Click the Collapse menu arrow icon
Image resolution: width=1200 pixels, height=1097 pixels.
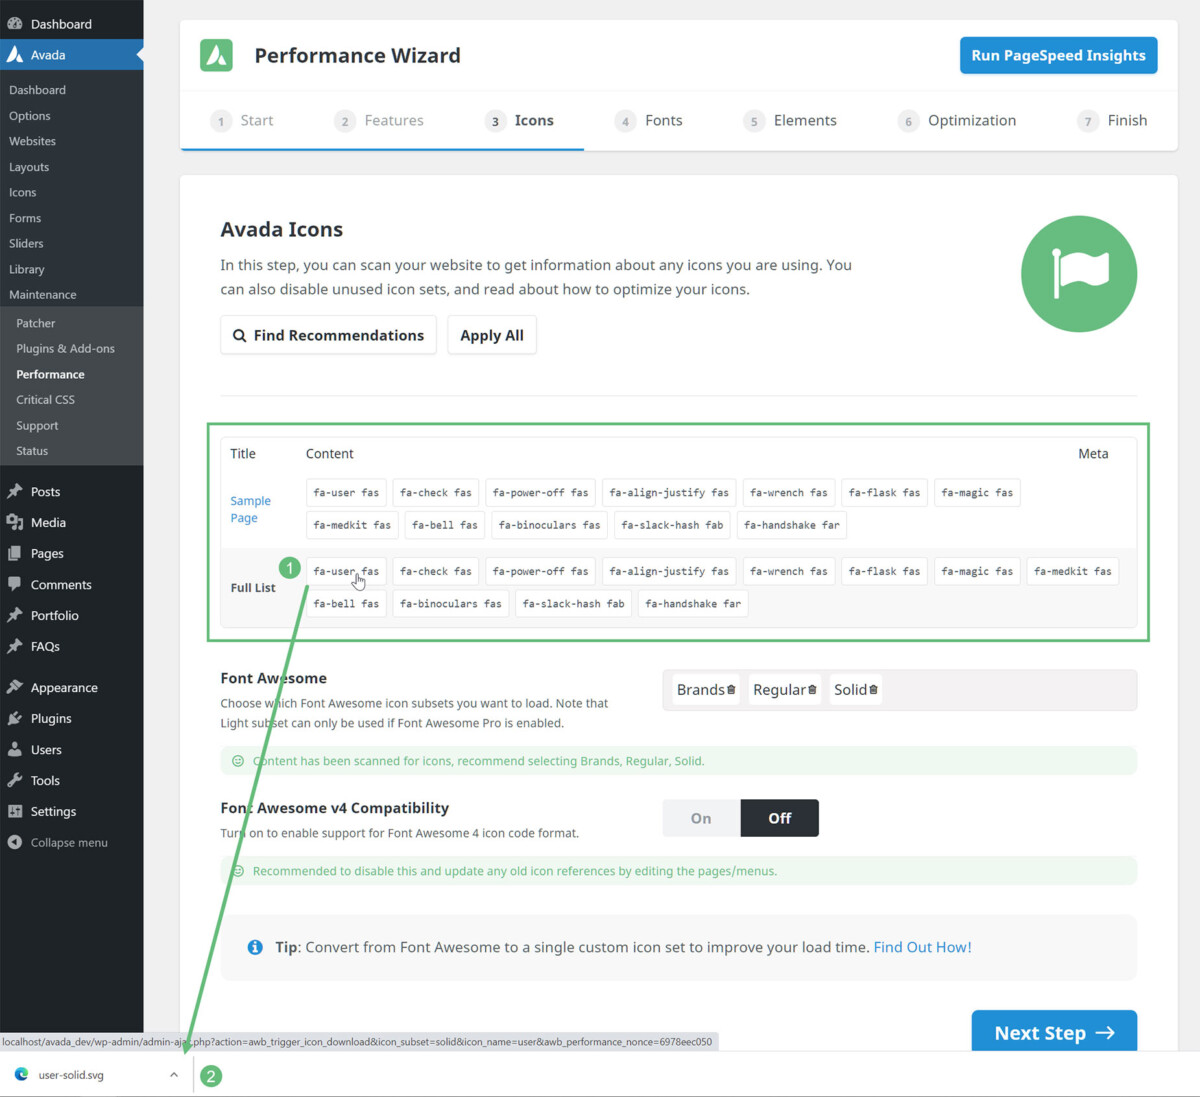click(15, 842)
